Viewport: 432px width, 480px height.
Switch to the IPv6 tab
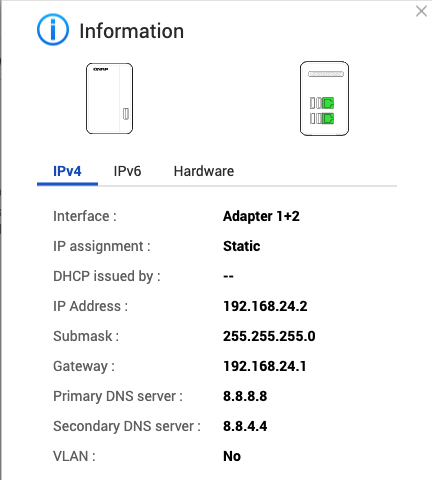pos(127,171)
